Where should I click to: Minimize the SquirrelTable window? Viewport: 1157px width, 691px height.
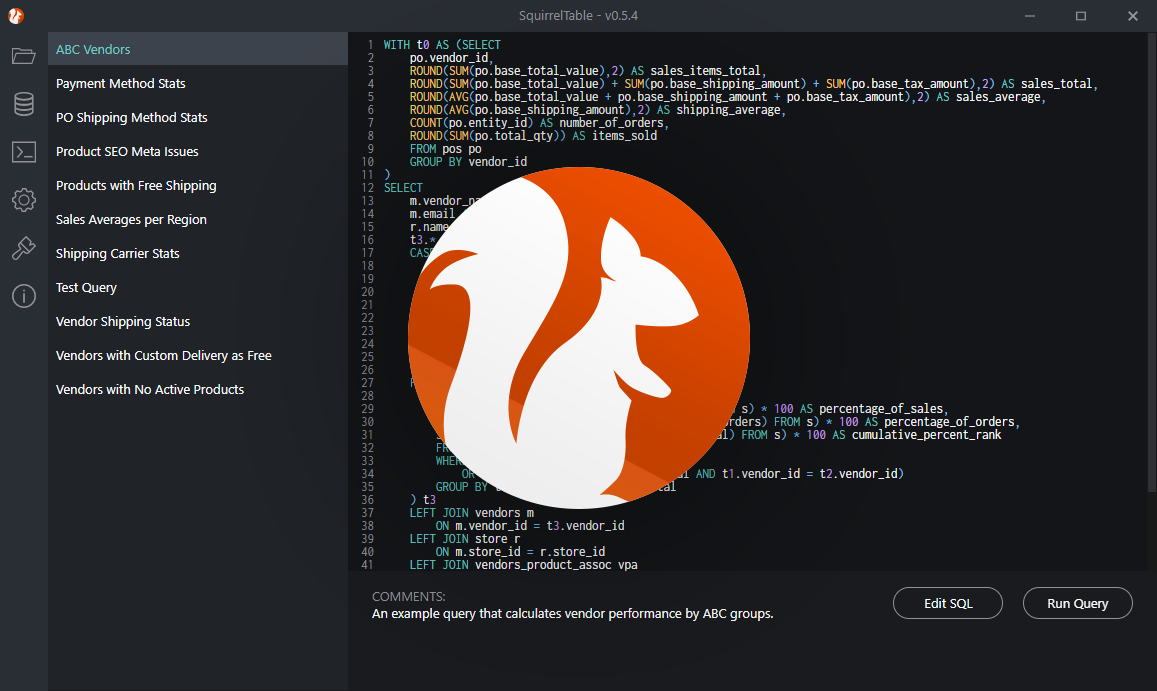click(x=1030, y=16)
